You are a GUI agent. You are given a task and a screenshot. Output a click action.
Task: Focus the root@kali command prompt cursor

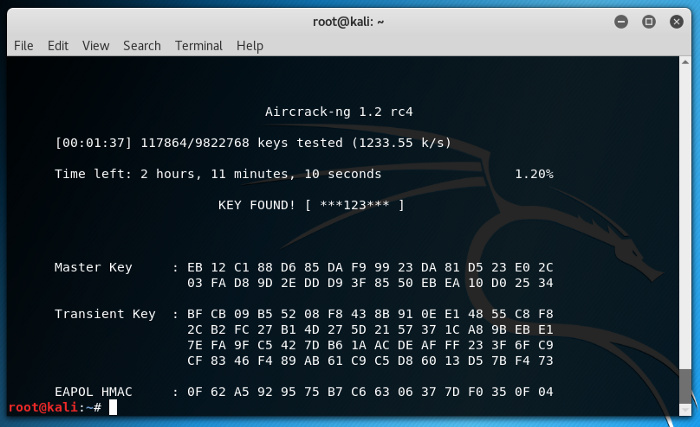click(x=114, y=408)
